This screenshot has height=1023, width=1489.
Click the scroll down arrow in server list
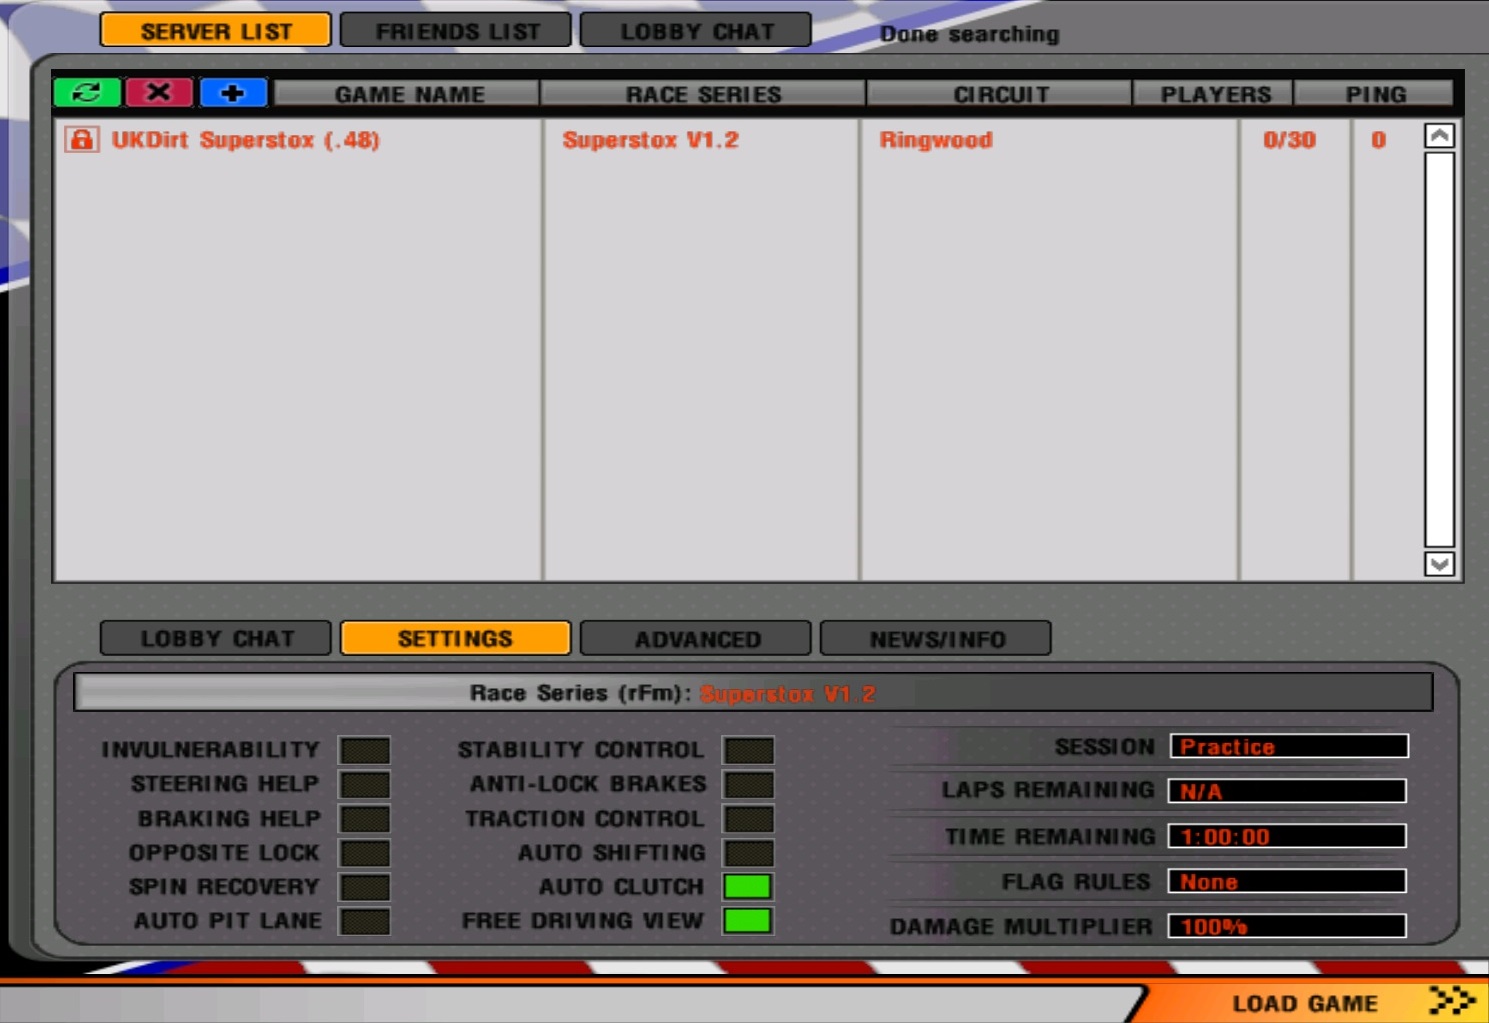tap(1439, 564)
